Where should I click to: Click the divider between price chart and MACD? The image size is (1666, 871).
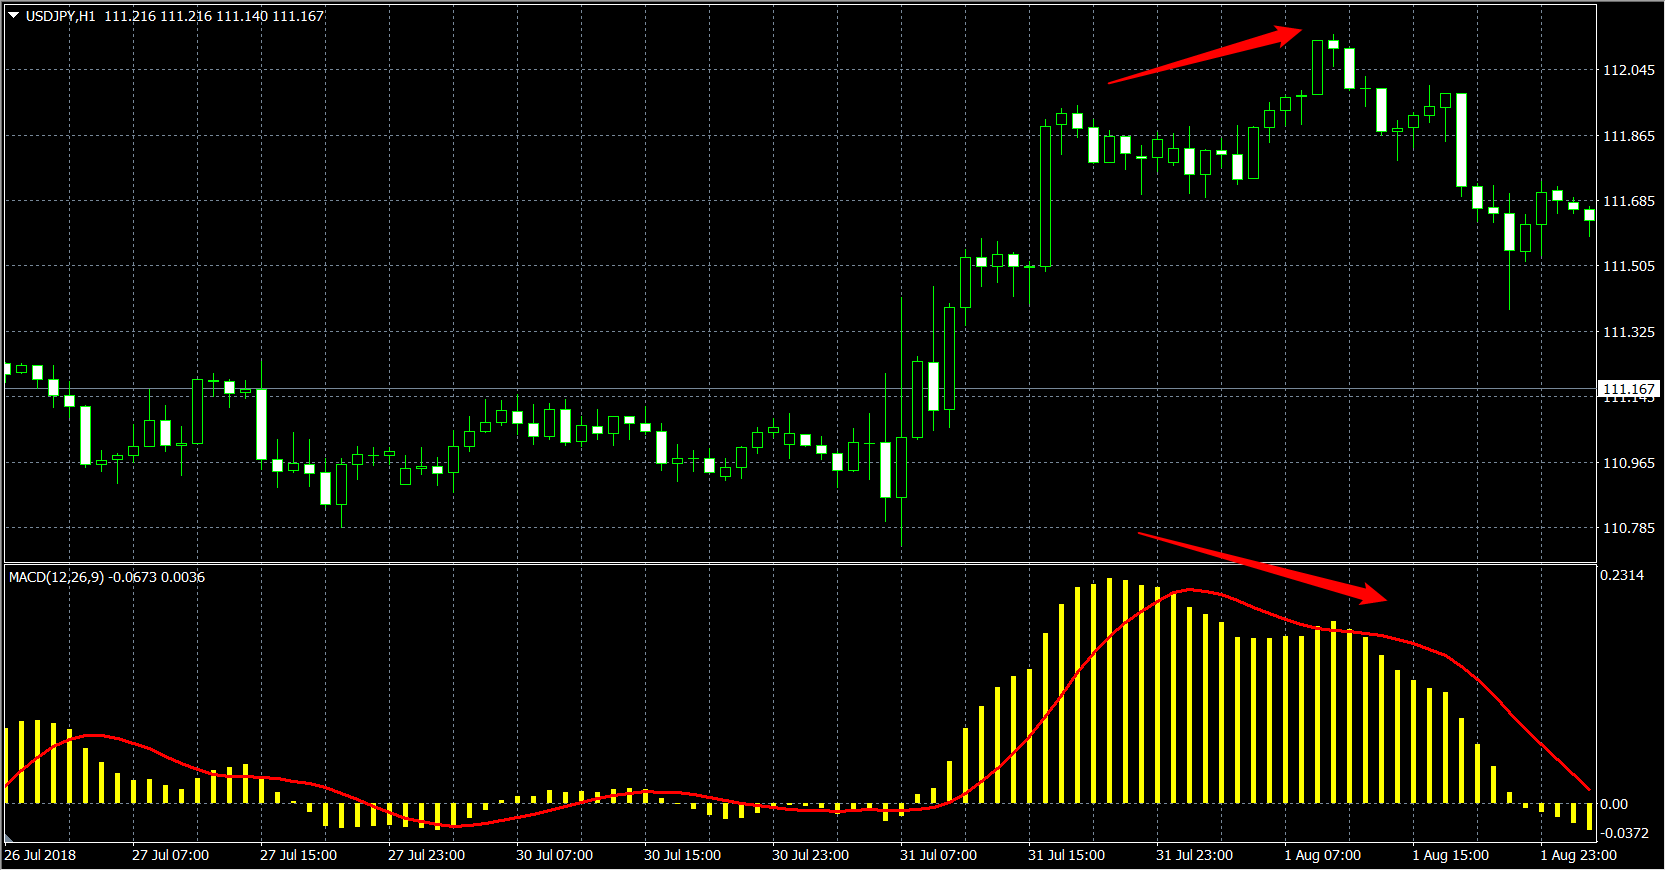800,563
